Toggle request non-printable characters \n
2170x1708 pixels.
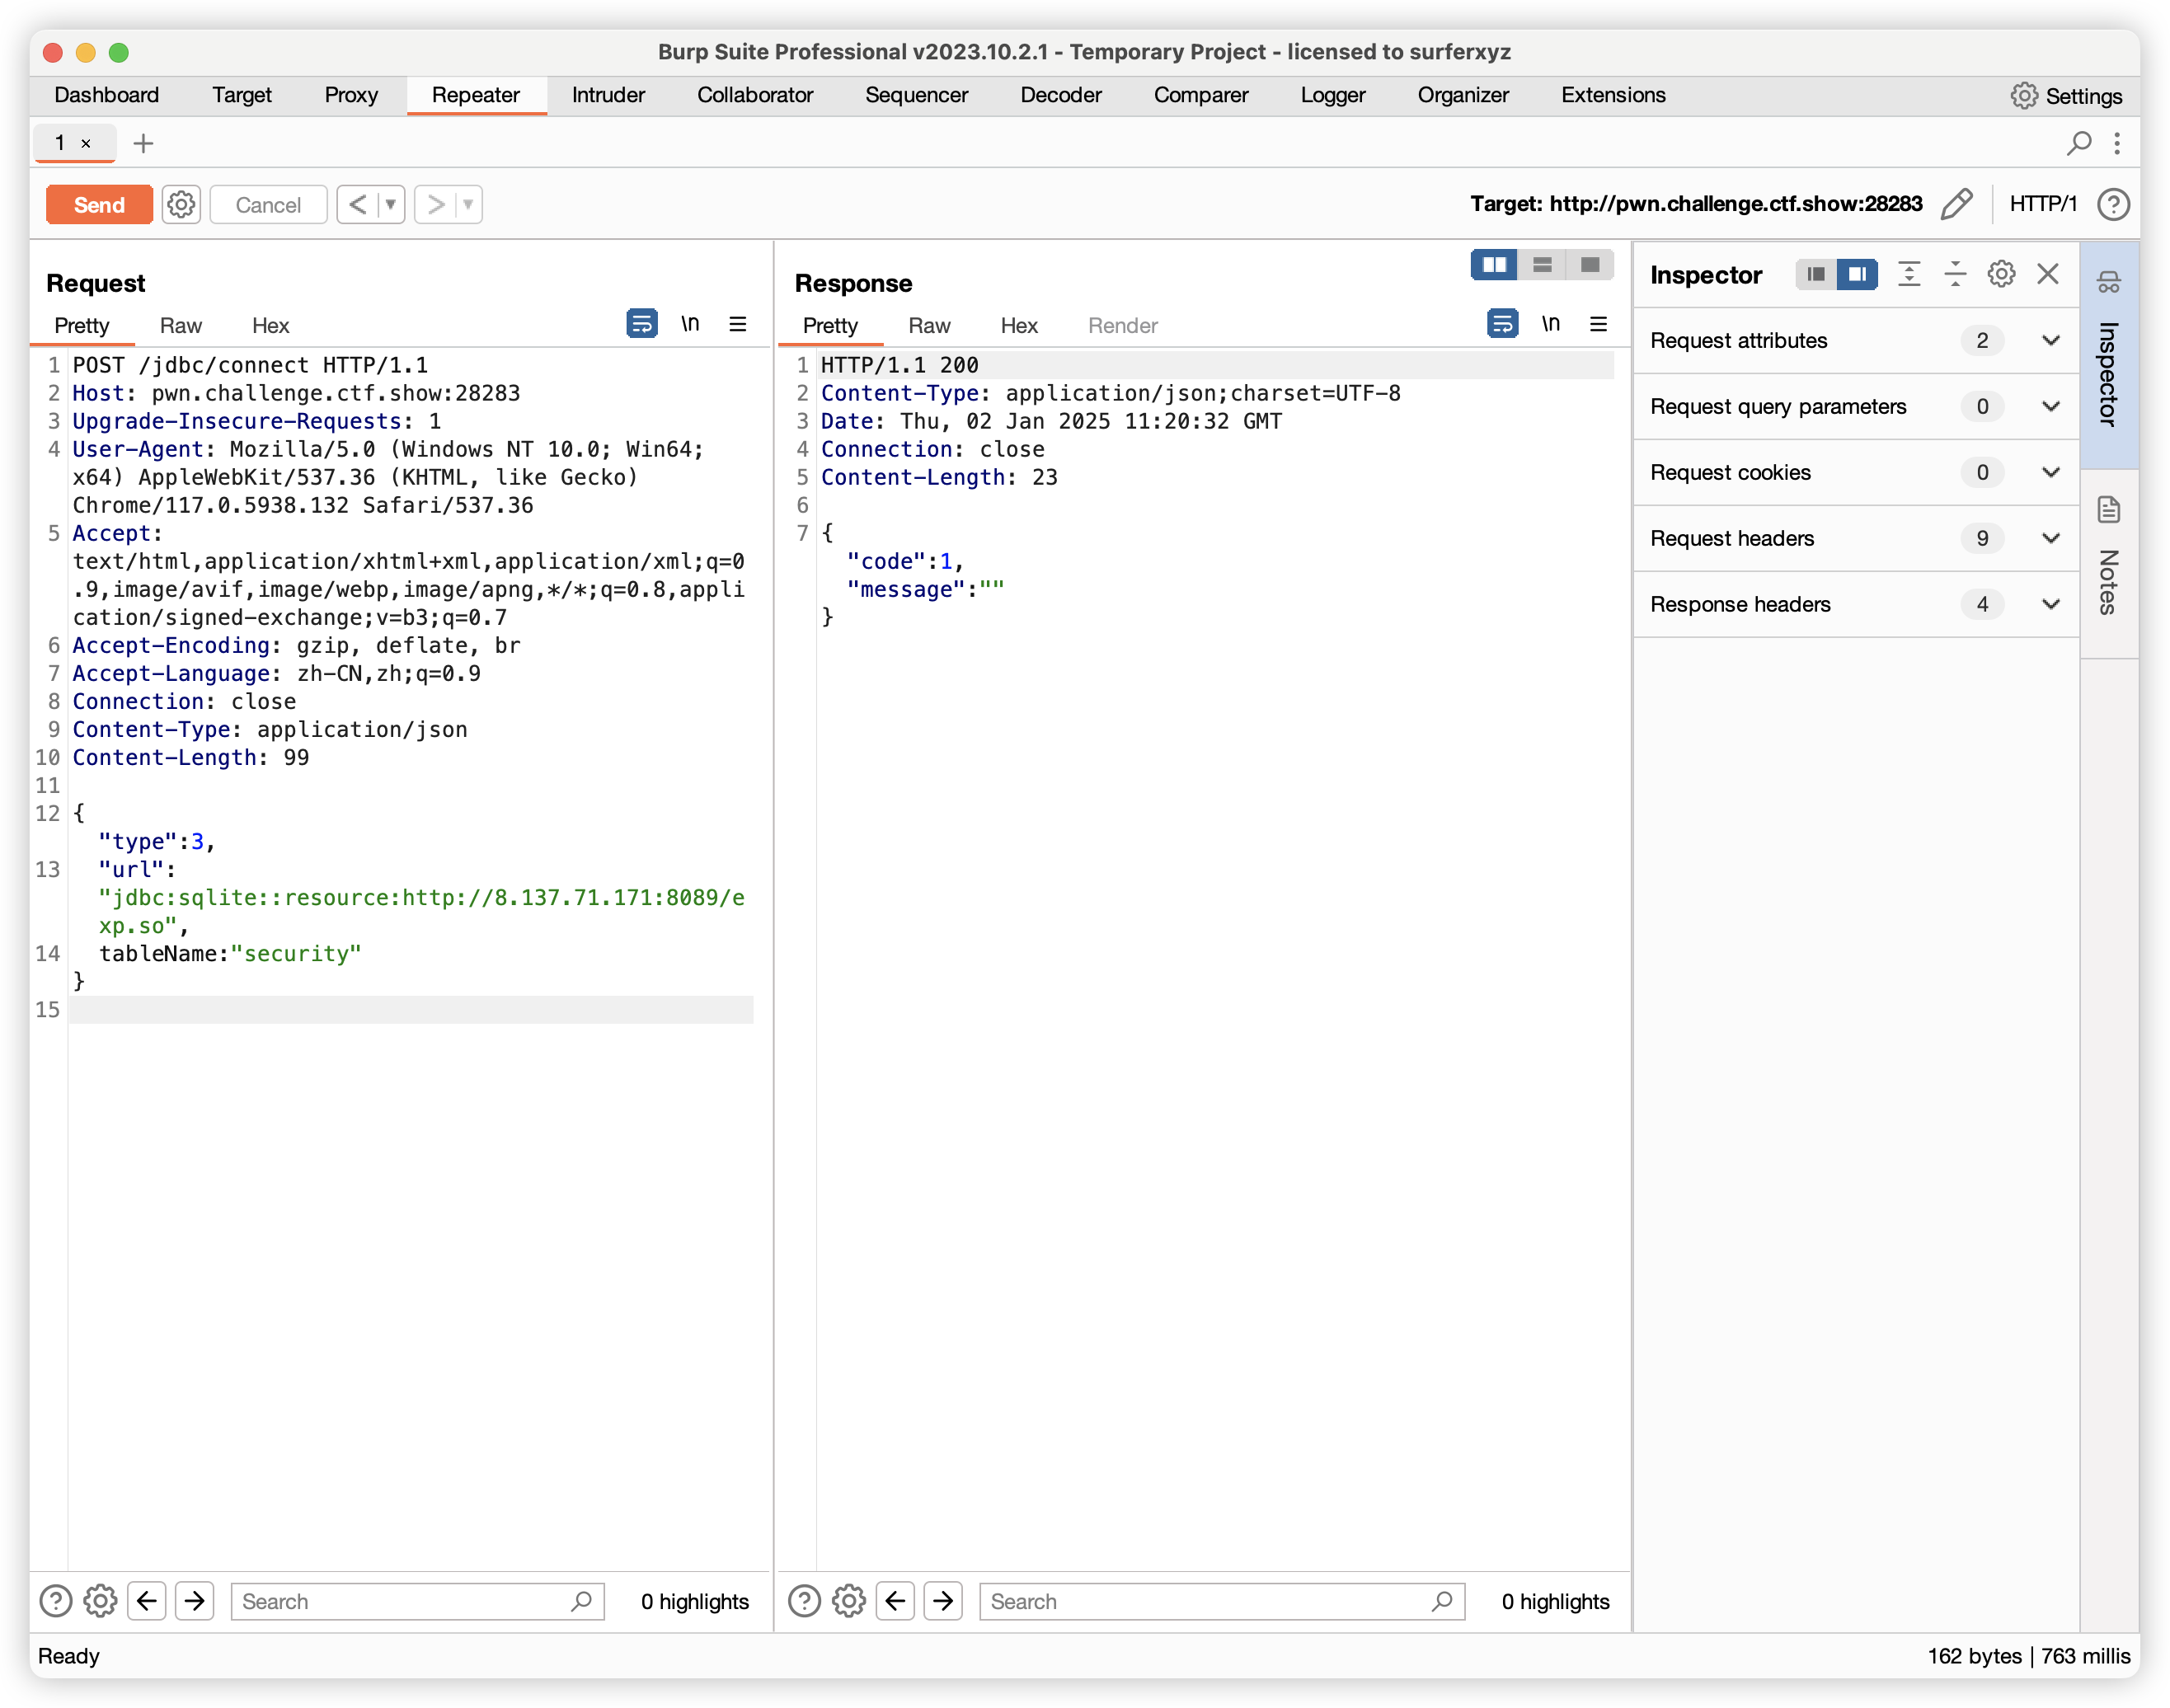point(690,323)
